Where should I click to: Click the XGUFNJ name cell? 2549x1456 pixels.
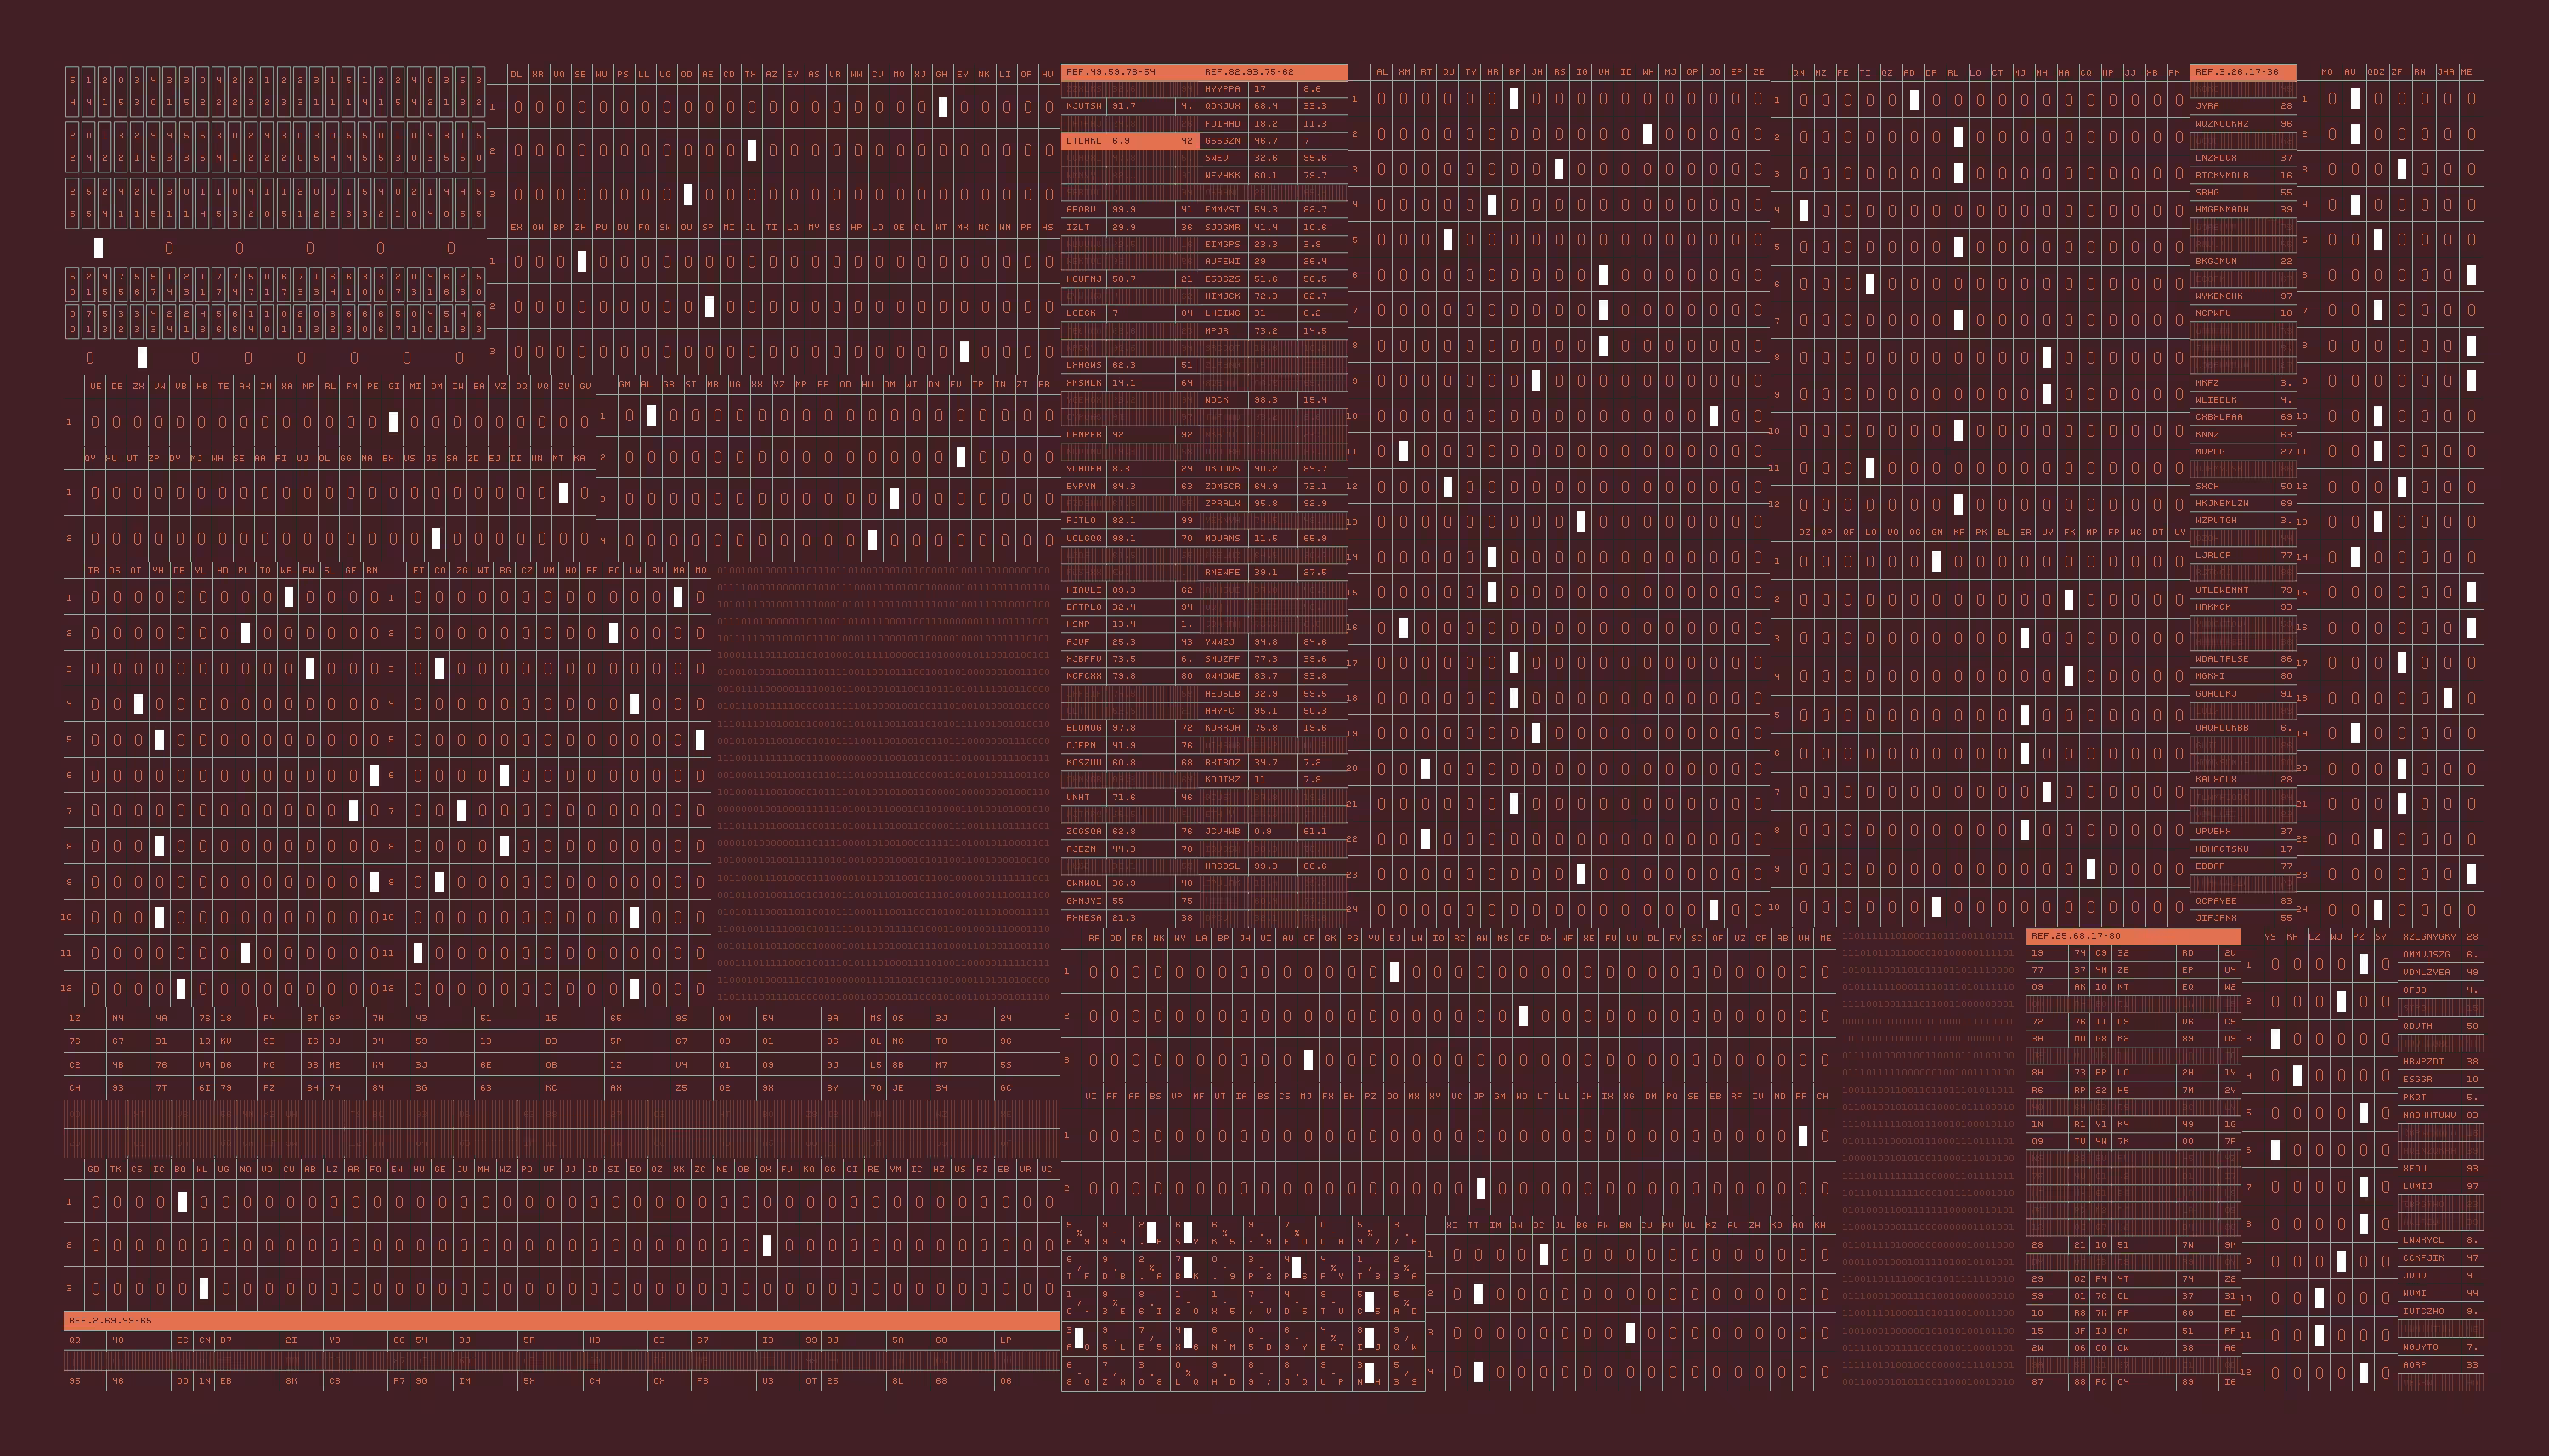[x=1084, y=279]
